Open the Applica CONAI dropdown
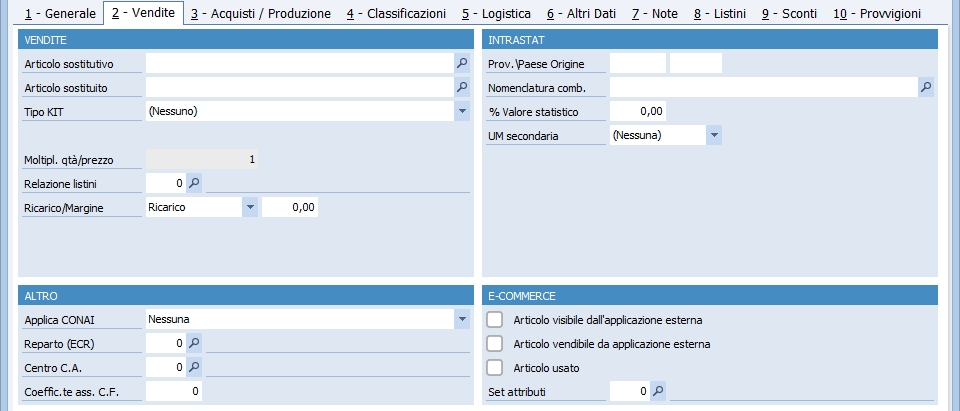The image size is (960, 411). point(462,319)
